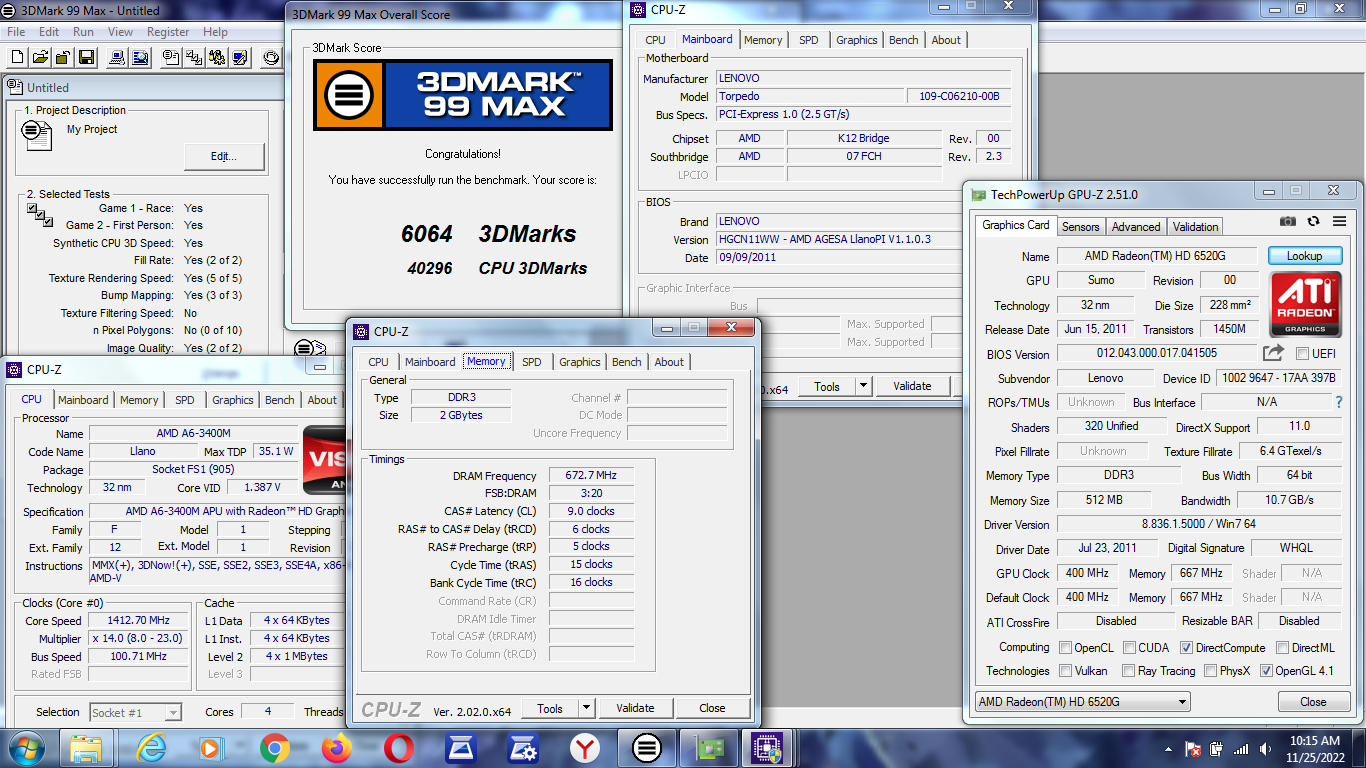Click the floppy disk Save icon in 3DMark
Viewport: 1366px width, 768px height.
click(x=86, y=57)
